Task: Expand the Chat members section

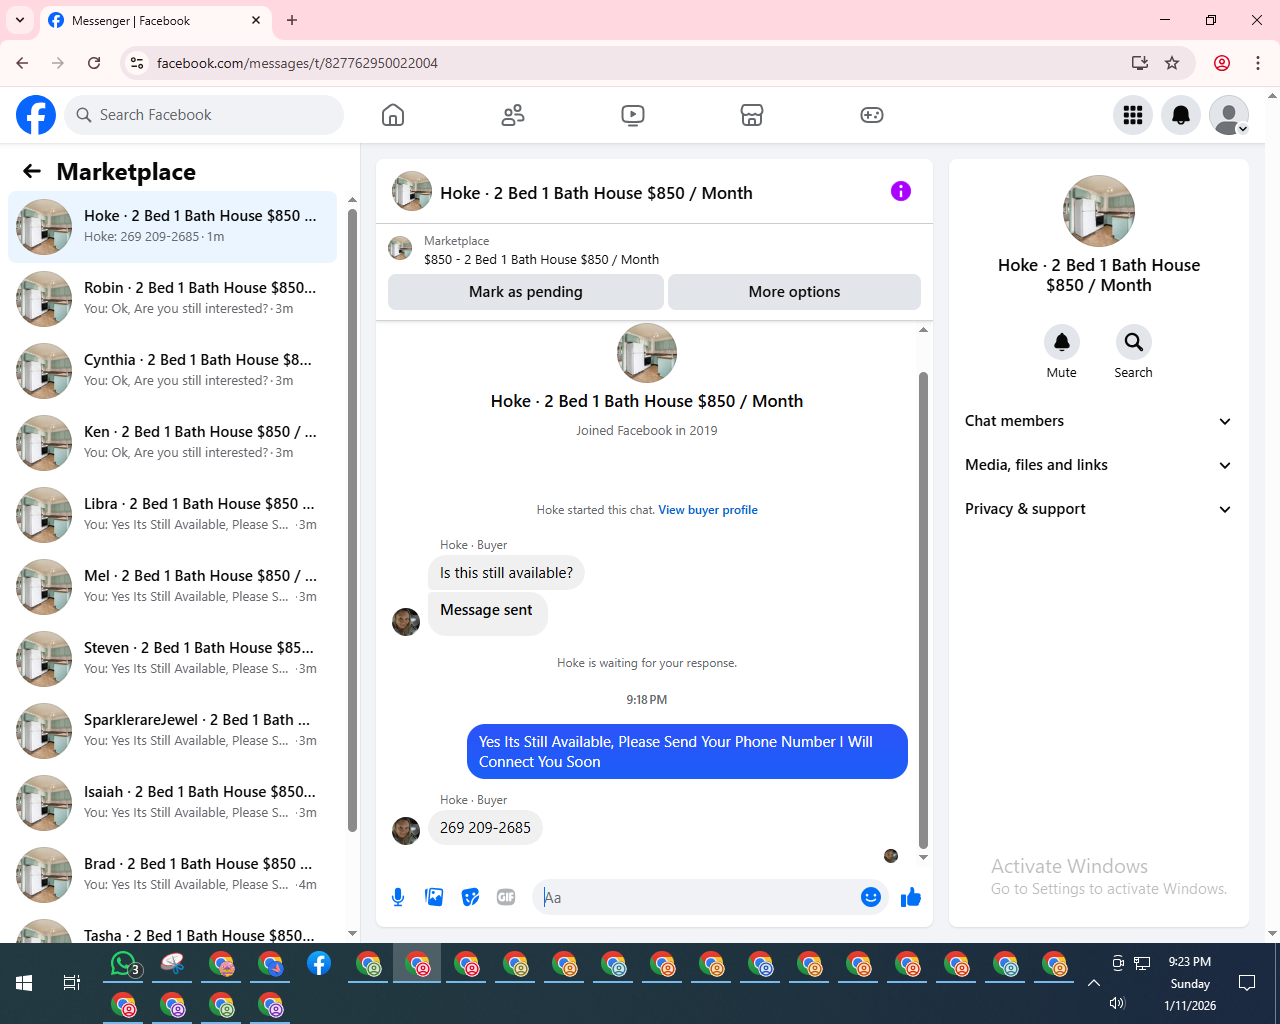Action: [x=1098, y=421]
